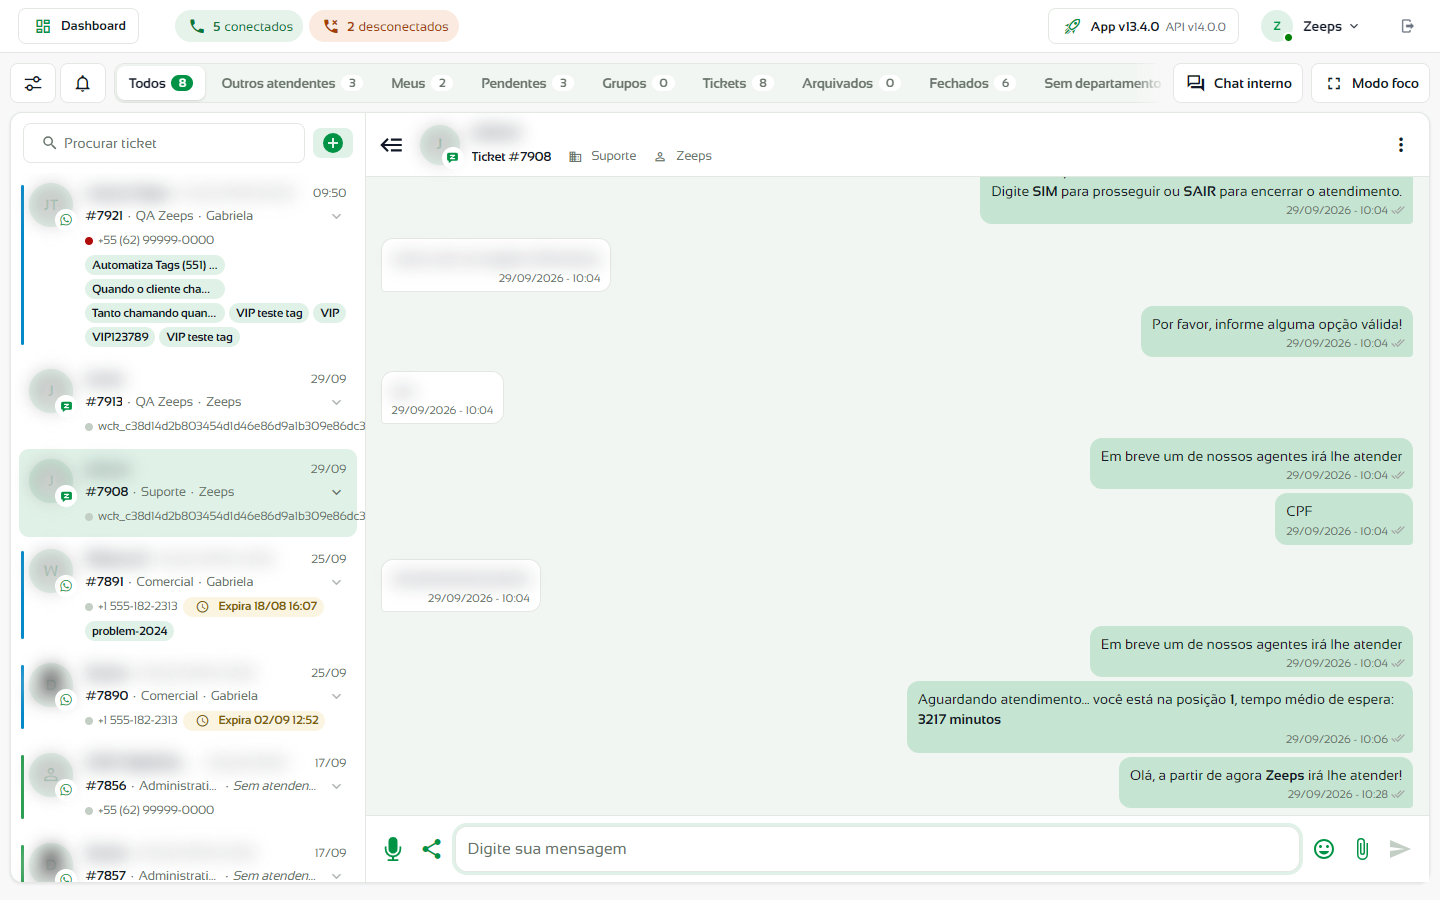The image size is (1440, 900).
Task: Click the Zeeps user avatar
Action: coord(1277,26)
